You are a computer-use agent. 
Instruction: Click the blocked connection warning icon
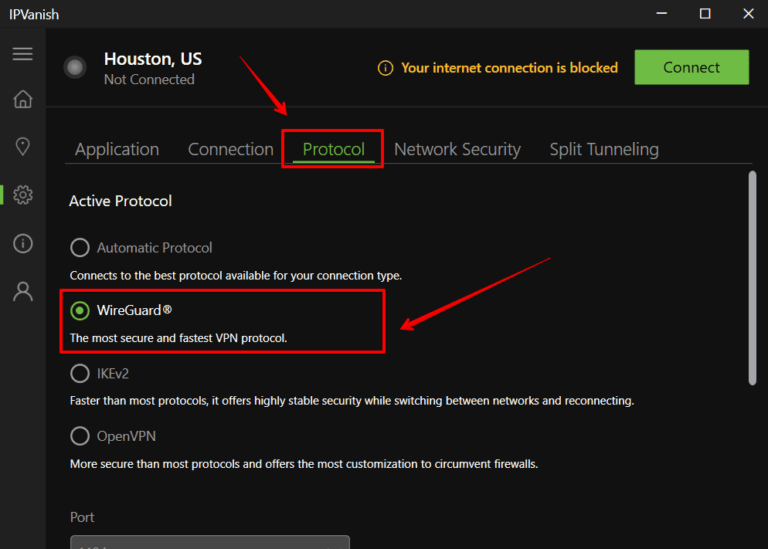pyautogui.click(x=385, y=68)
